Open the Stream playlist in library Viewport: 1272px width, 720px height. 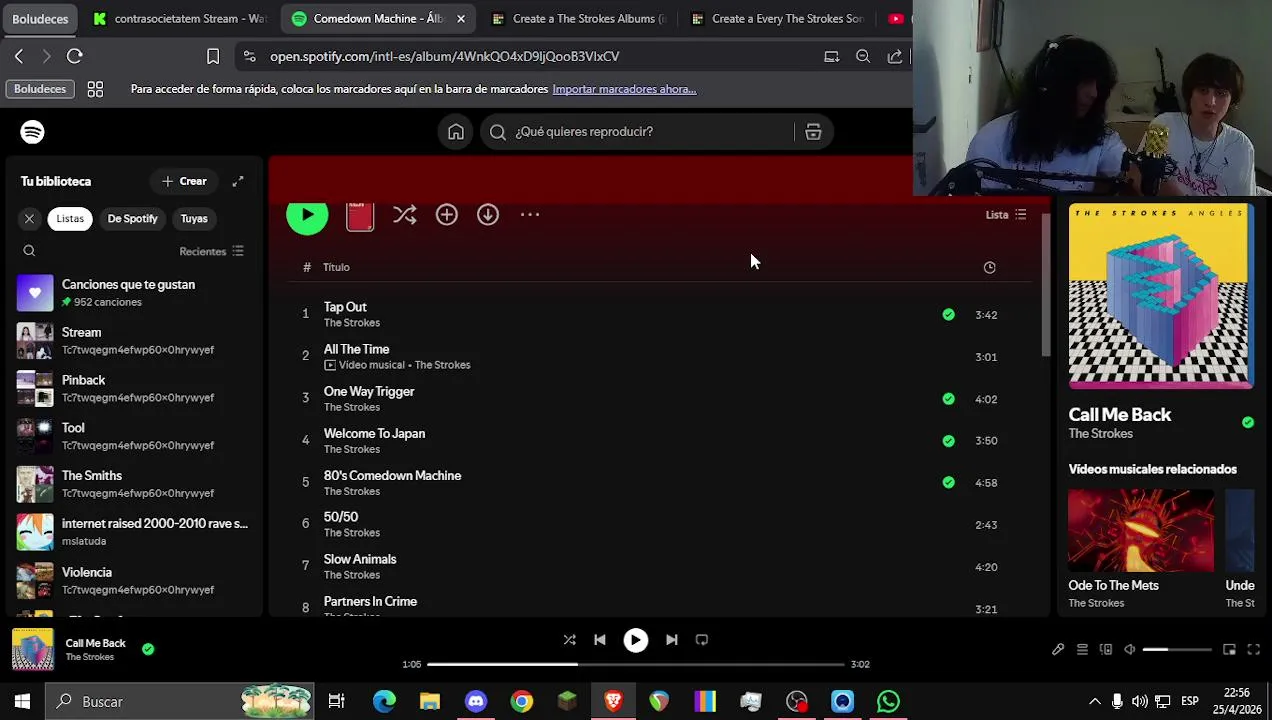pos(136,341)
